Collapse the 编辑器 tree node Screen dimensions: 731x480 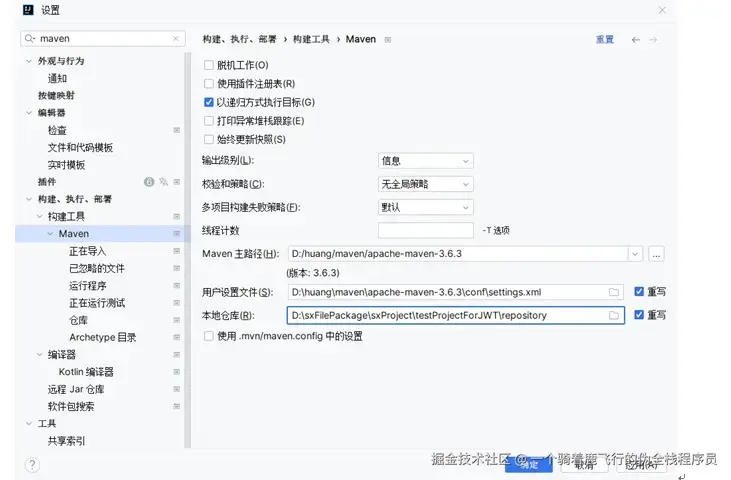point(29,113)
